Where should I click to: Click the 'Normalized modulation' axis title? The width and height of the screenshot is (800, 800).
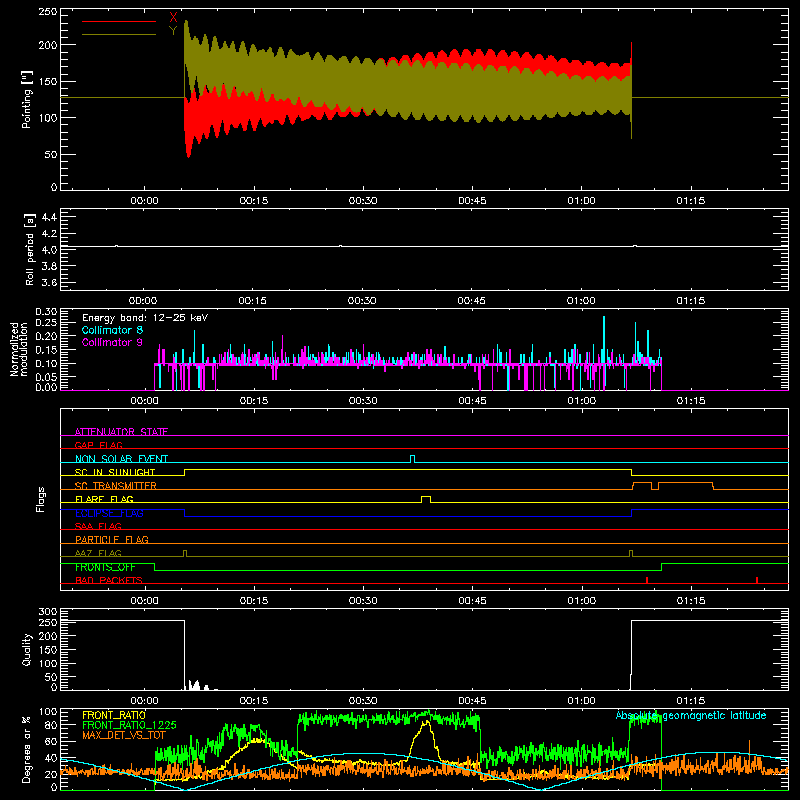(x=19, y=349)
